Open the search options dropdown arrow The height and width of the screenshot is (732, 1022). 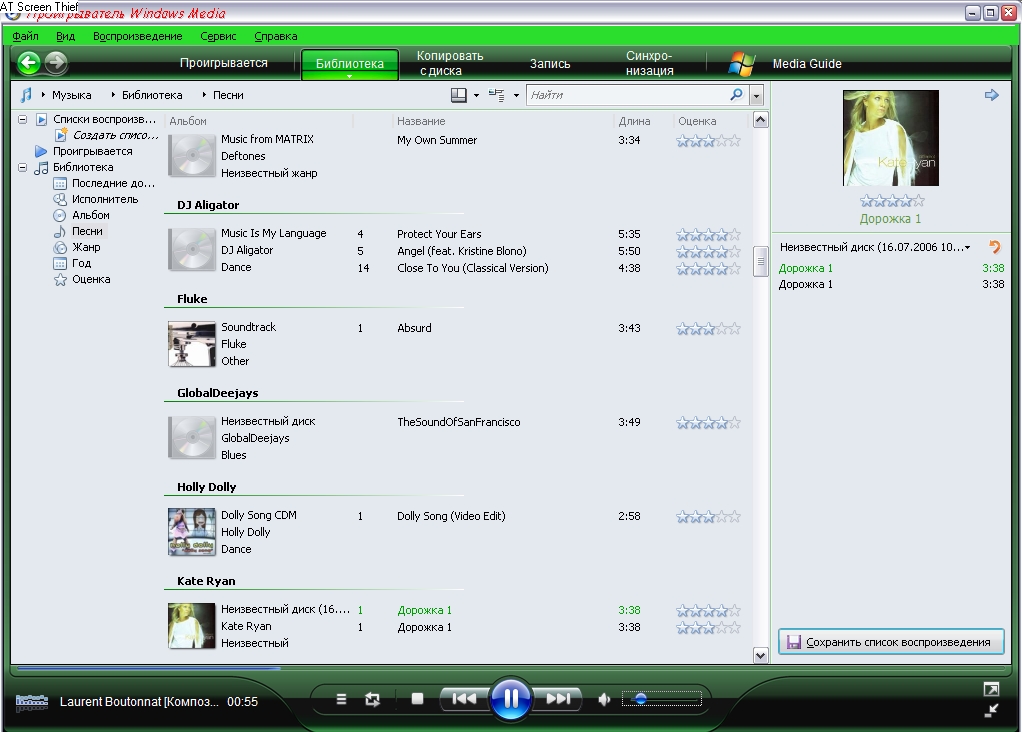click(x=756, y=96)
